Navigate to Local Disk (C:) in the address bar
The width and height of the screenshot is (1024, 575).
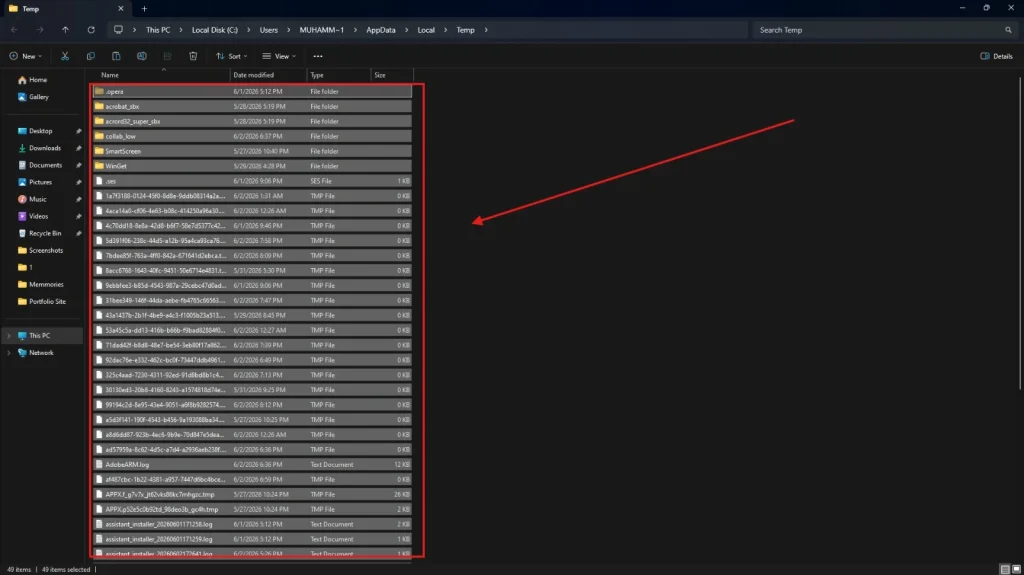pos(215,30)
